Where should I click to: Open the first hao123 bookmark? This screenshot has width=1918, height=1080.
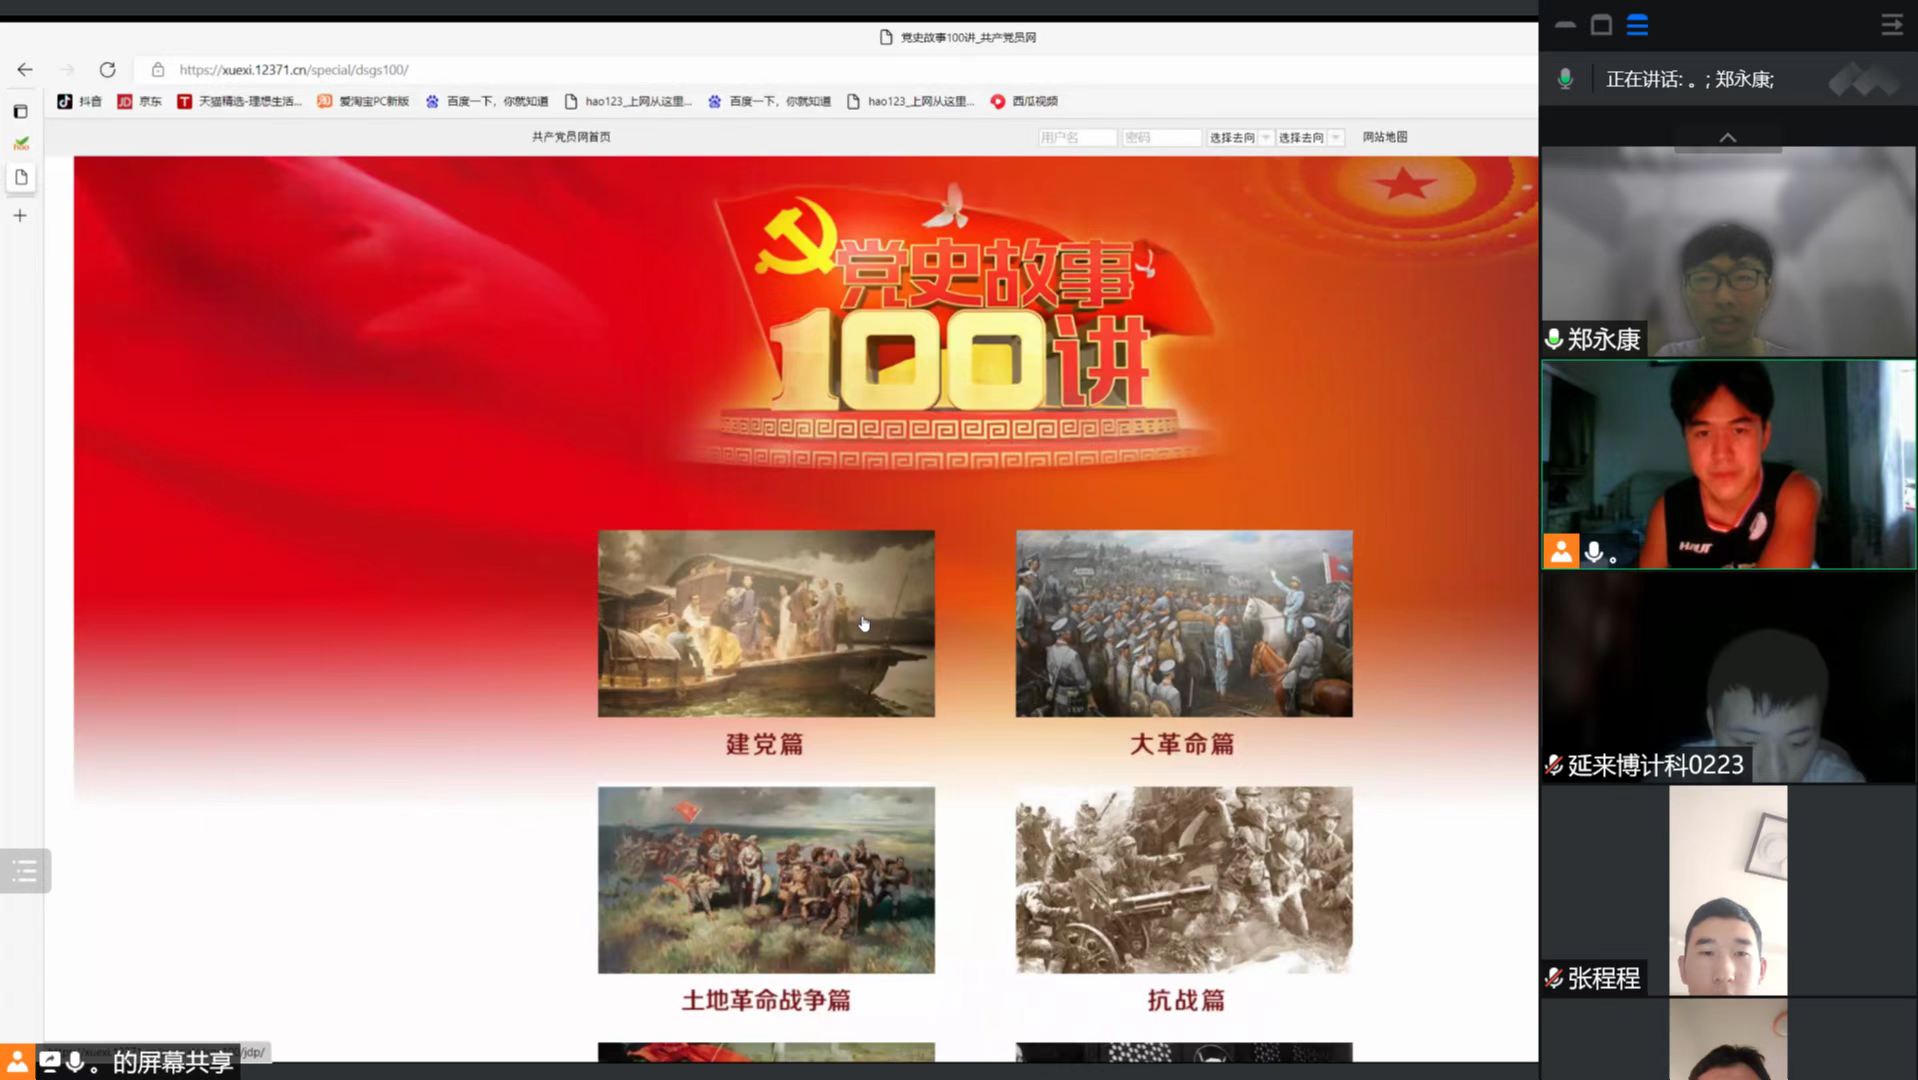pos(628,101)
